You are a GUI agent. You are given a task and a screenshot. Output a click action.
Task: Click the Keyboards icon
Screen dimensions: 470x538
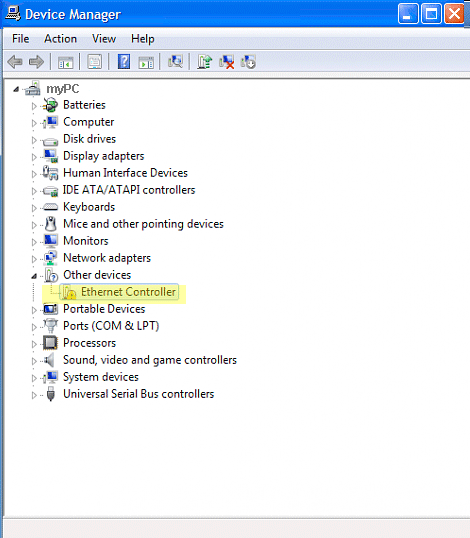(51, 207)
